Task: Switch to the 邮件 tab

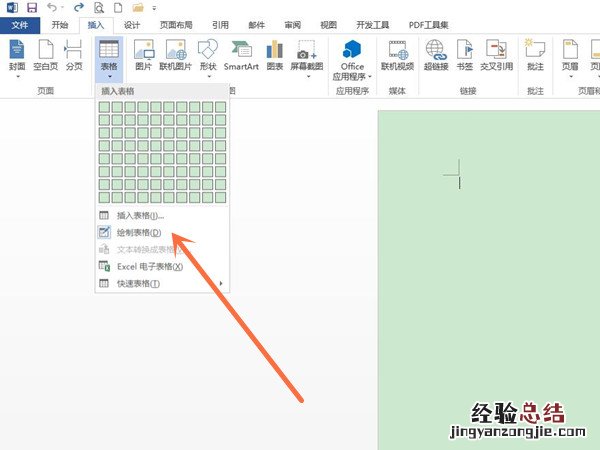Action: click(x=256, y=25)
